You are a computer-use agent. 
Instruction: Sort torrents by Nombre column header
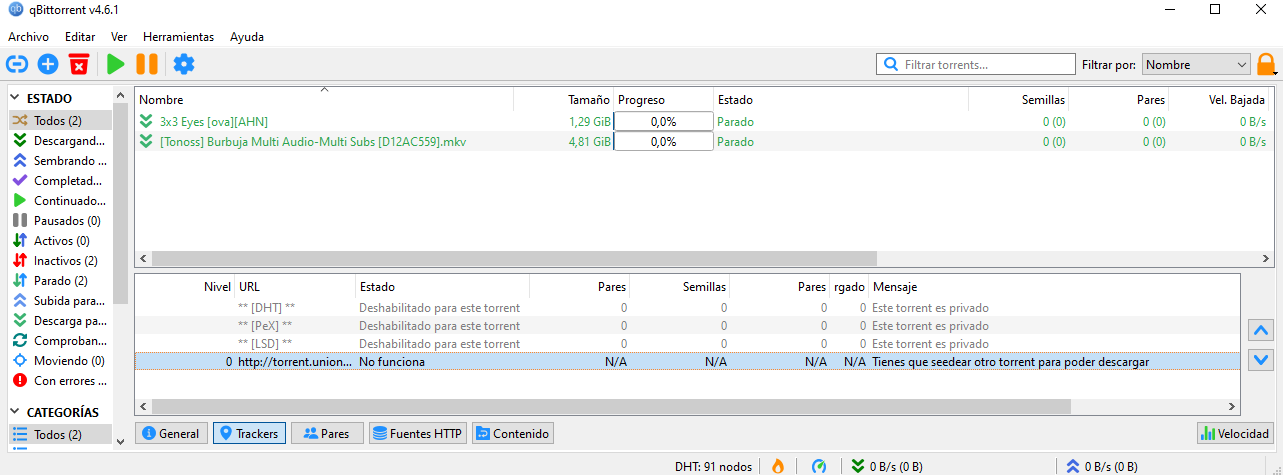324,100
